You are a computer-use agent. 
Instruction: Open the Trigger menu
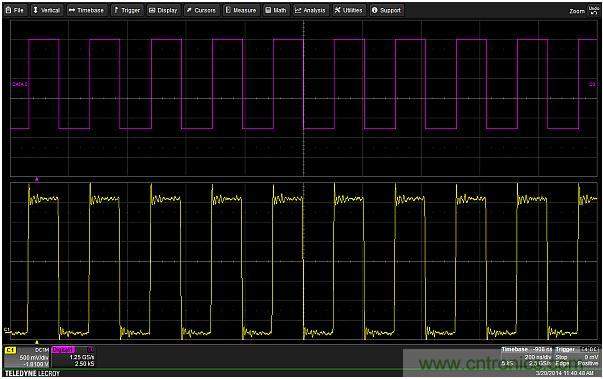pos(128,10)
